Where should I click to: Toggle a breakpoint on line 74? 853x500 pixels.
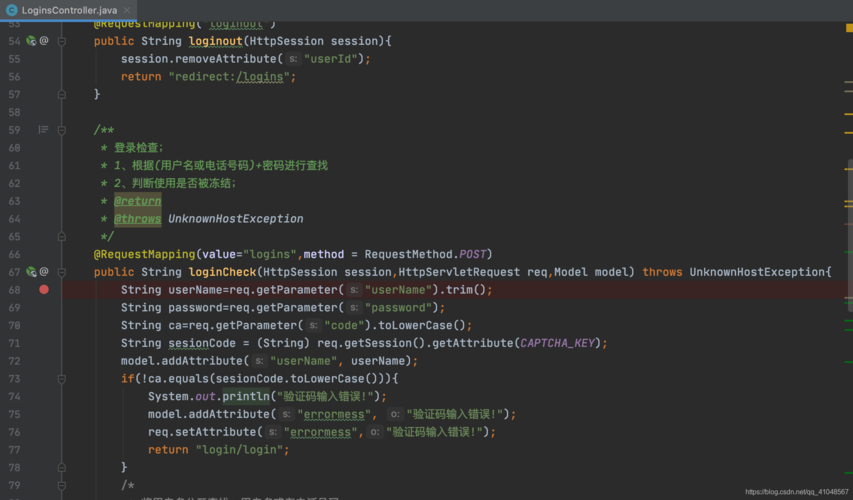(44, 397)
